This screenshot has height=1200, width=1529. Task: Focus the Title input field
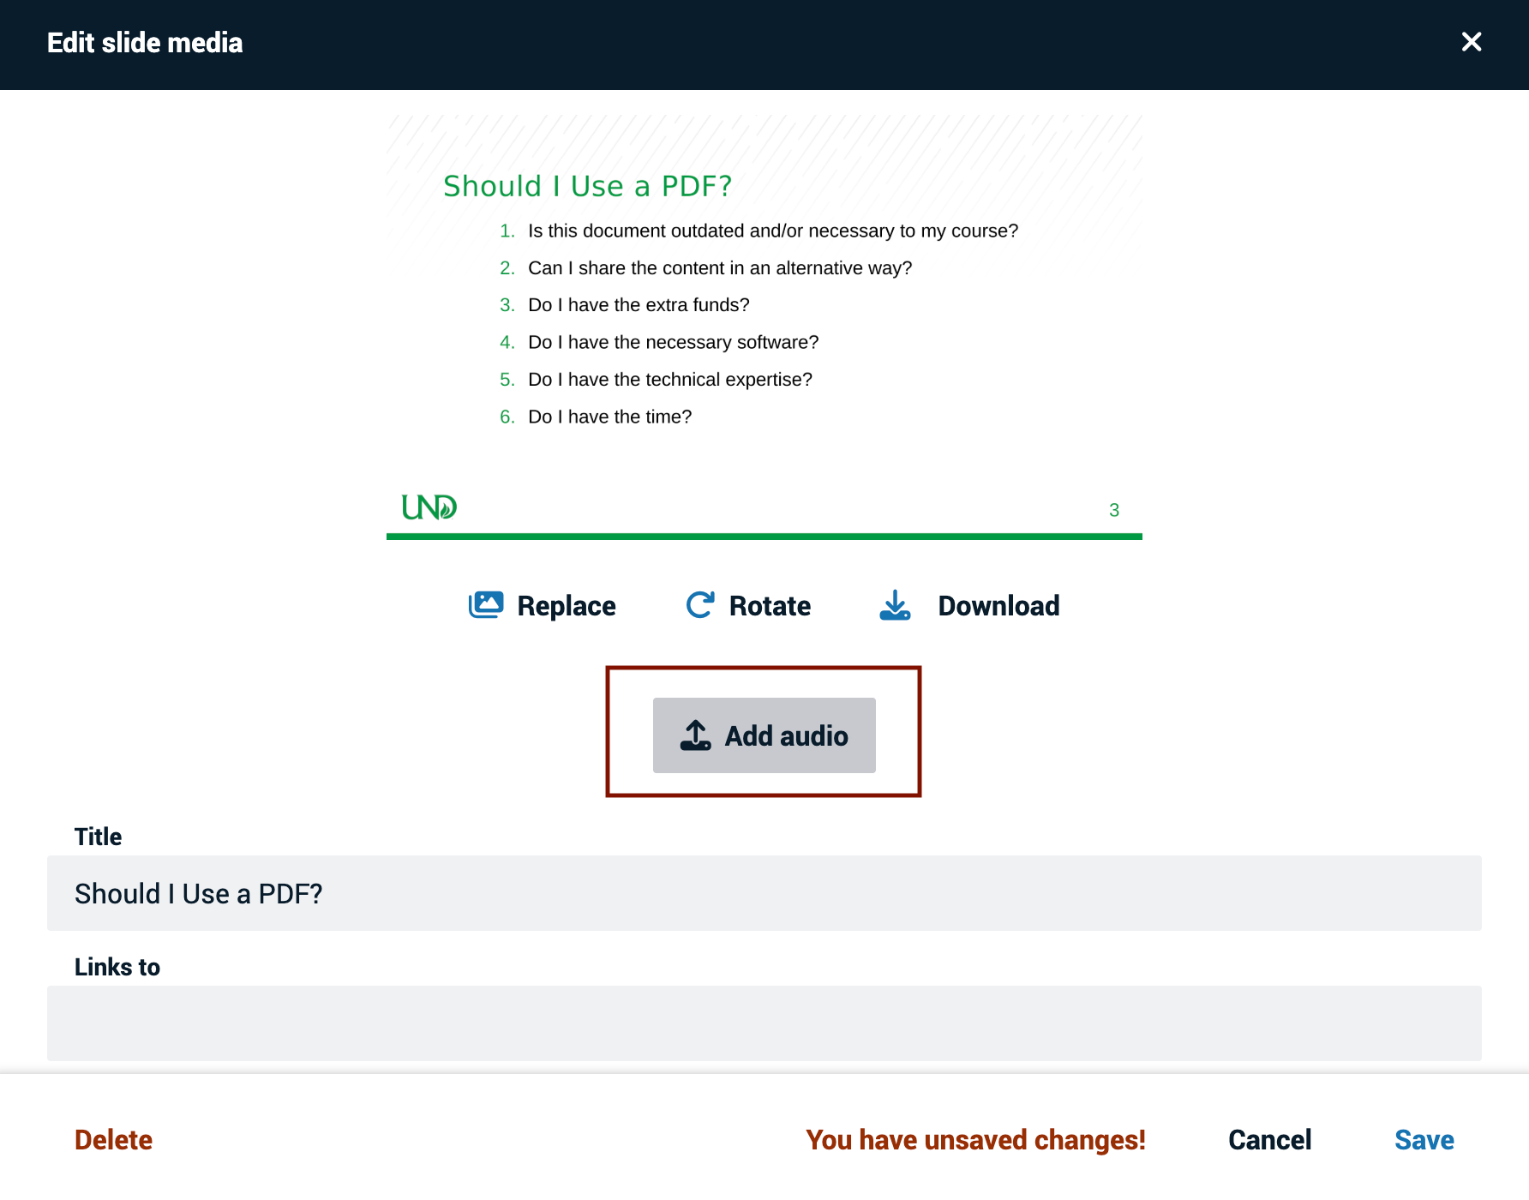[764, 893]
